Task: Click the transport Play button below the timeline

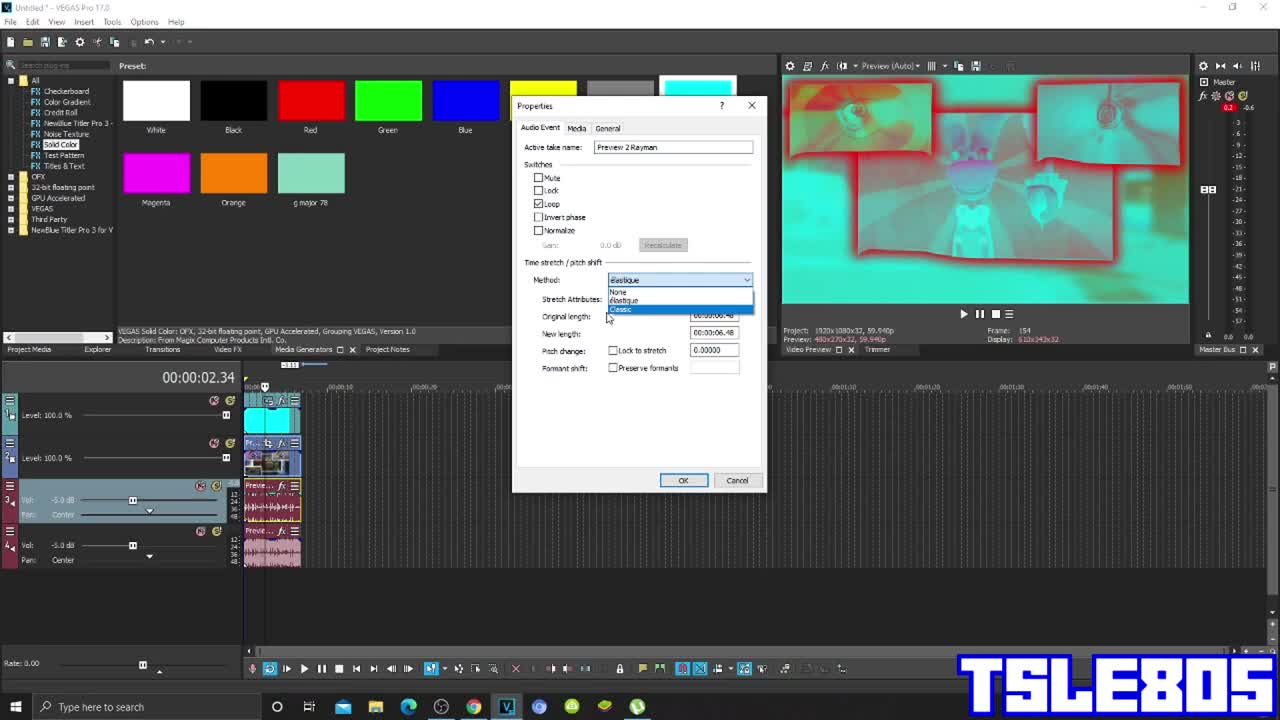Action: coord(304,669)
